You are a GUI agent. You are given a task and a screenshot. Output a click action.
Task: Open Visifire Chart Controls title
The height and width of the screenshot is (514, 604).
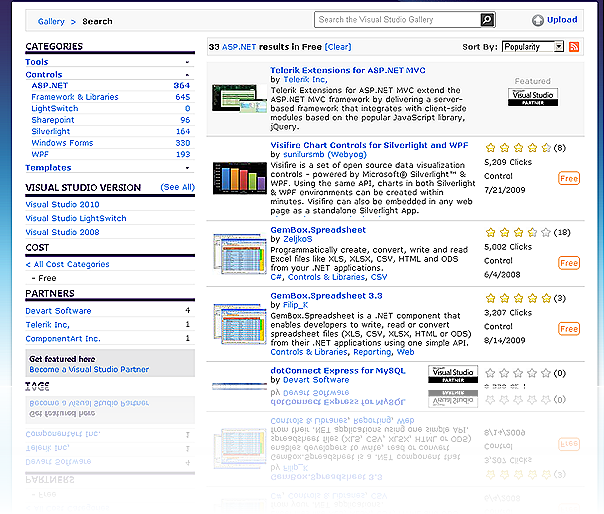click(369, 145)
